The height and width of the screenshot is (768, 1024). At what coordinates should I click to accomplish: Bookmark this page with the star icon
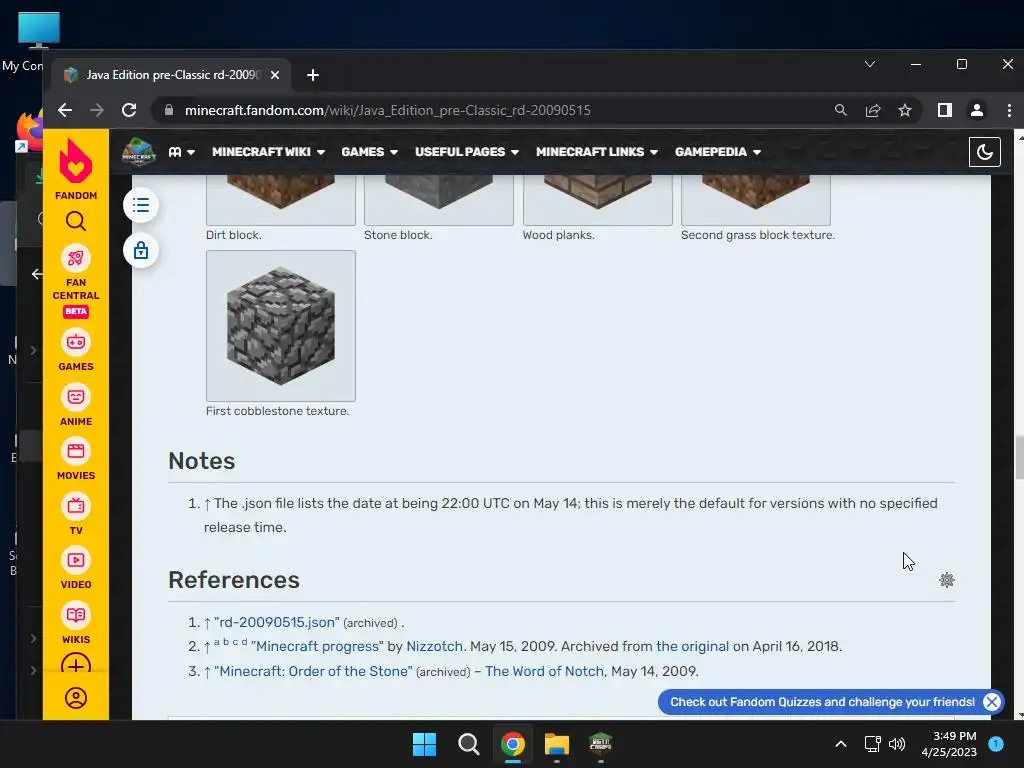pyautogui.click(x=904, y=110)
